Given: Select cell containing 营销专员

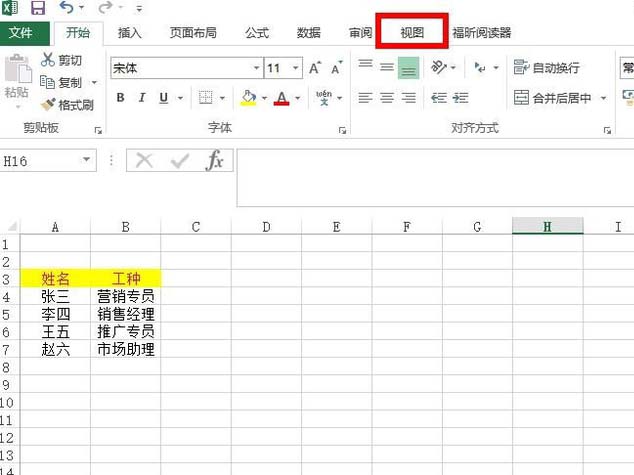Looking at the screenshot, I should [125, 296].
